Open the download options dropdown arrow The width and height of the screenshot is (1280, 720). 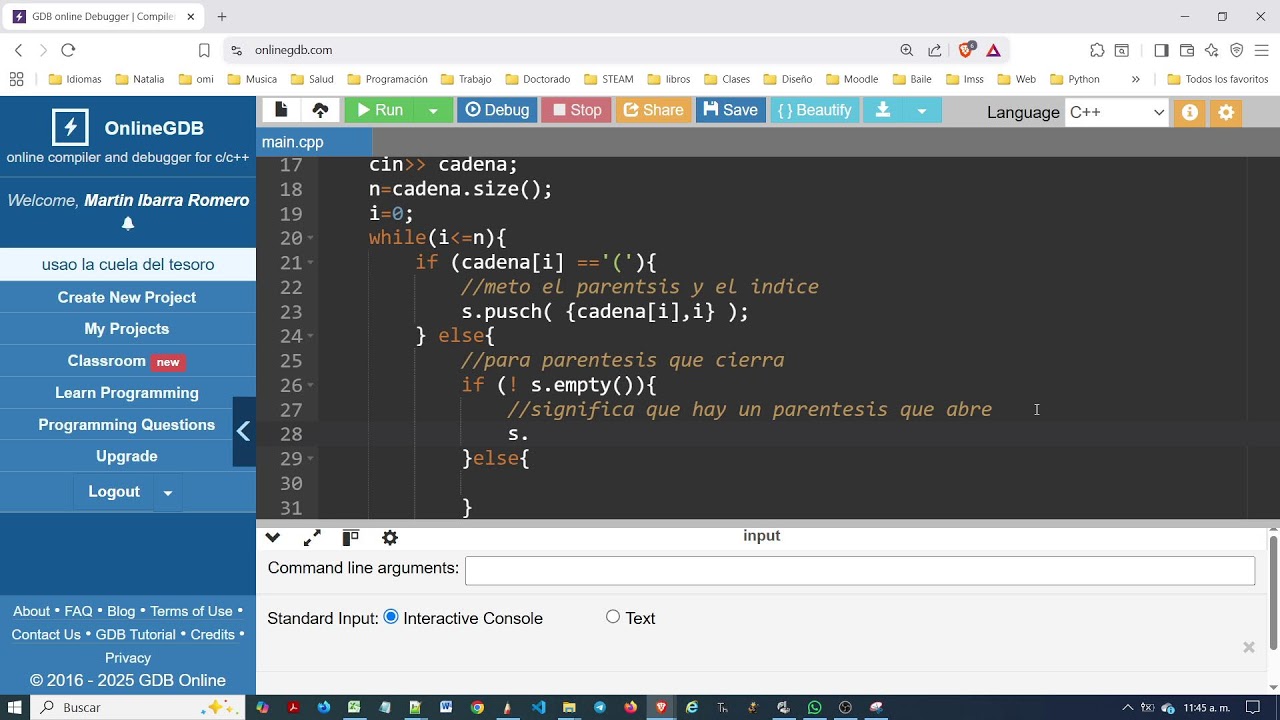click(x=922, y=110)
